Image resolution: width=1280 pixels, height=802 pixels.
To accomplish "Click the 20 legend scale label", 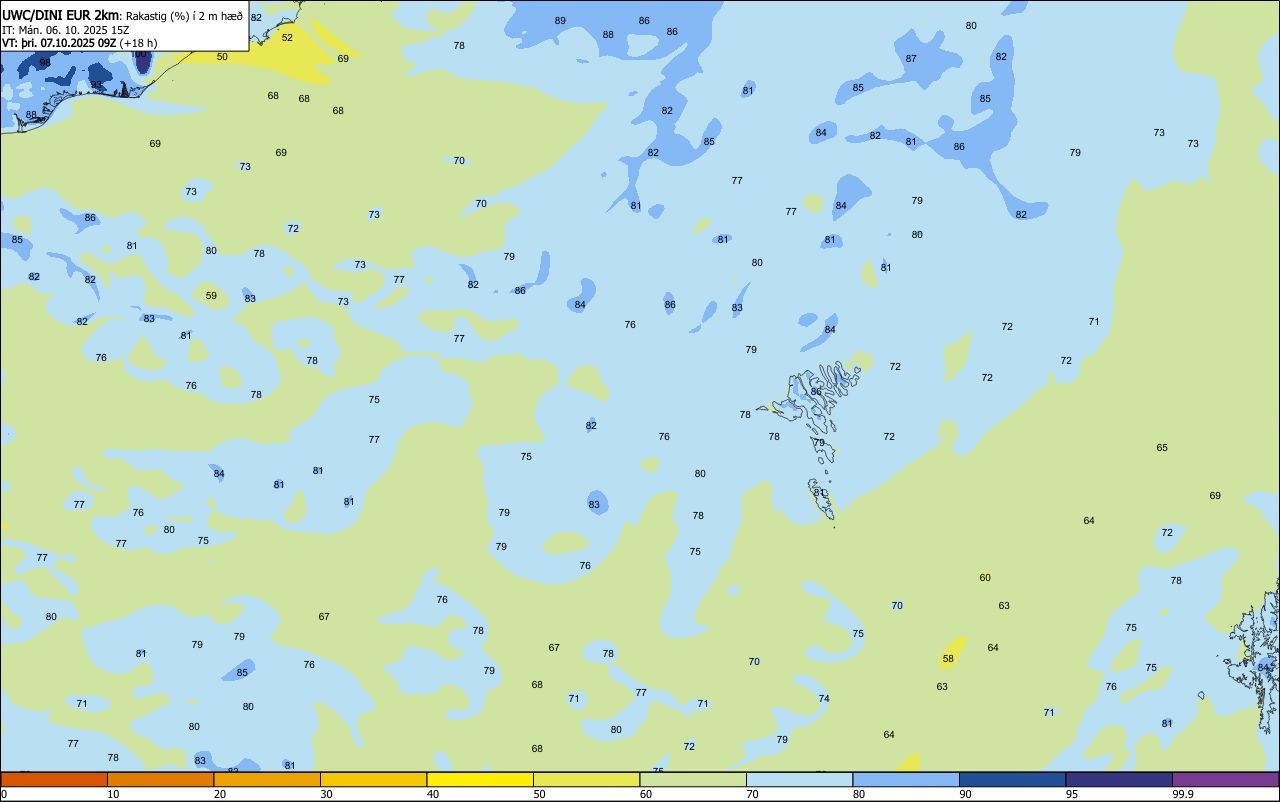I will pos(220,794).
